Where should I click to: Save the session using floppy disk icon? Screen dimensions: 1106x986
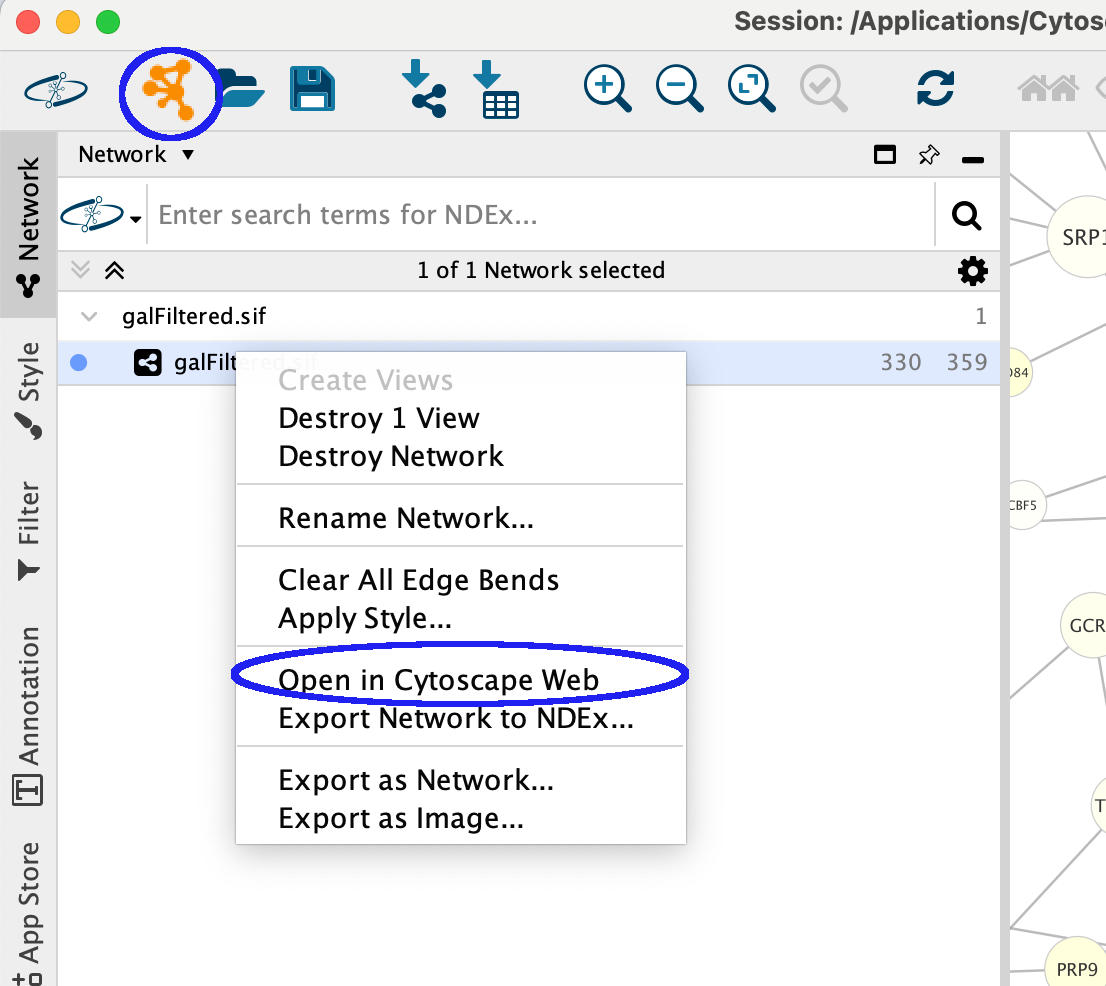pos(312,90)
